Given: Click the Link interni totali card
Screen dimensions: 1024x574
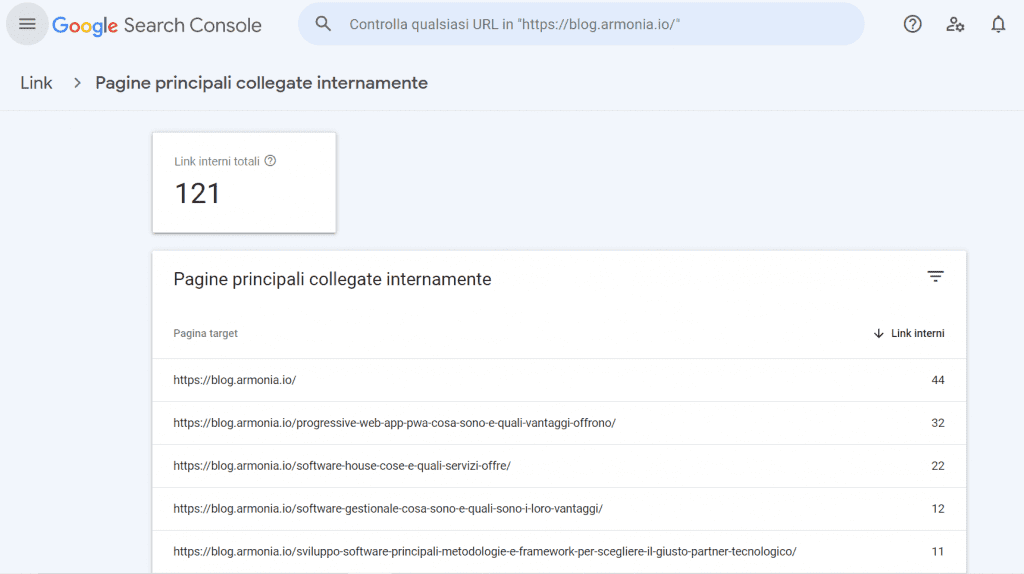Looking at the screenshot, I should 244,182.
